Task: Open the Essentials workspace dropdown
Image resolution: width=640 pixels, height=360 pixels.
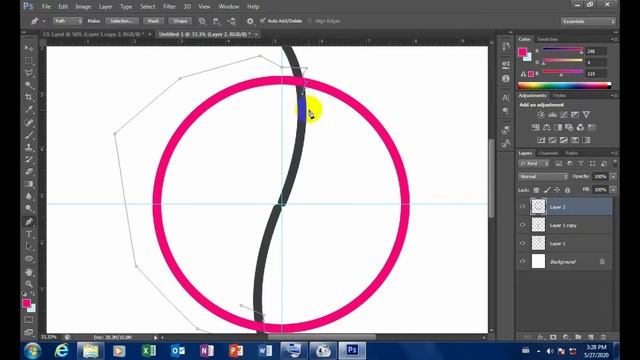Action: click(x=588, y=21)
